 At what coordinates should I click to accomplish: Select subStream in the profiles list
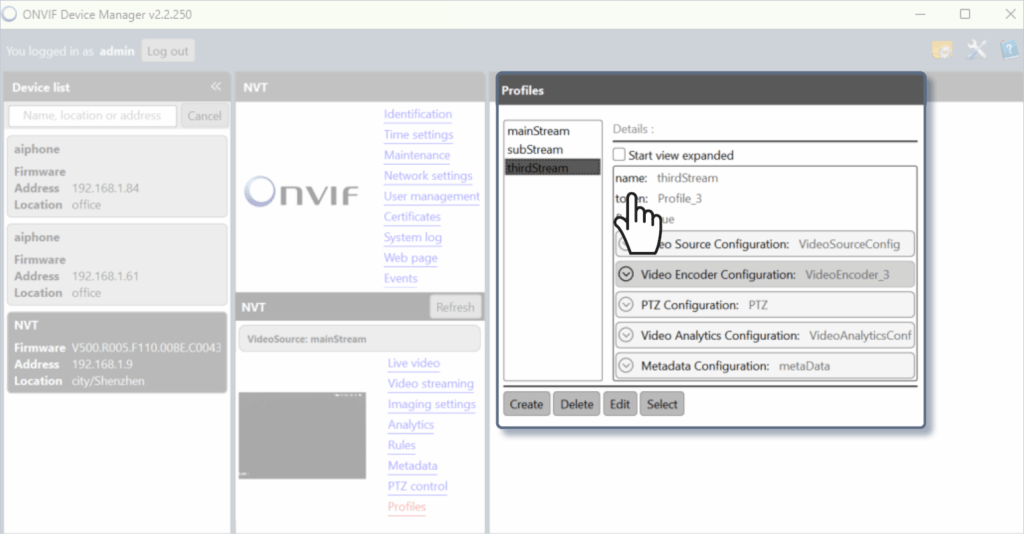[x=536, y=149]
